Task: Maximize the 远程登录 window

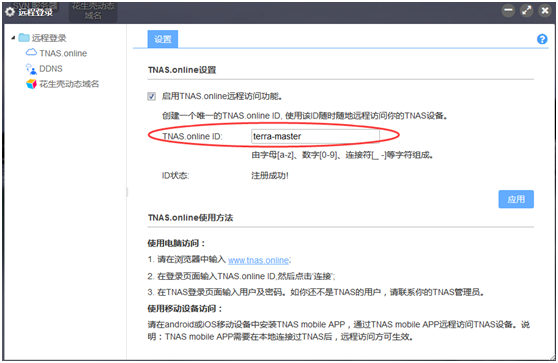Action: point(527,10)
